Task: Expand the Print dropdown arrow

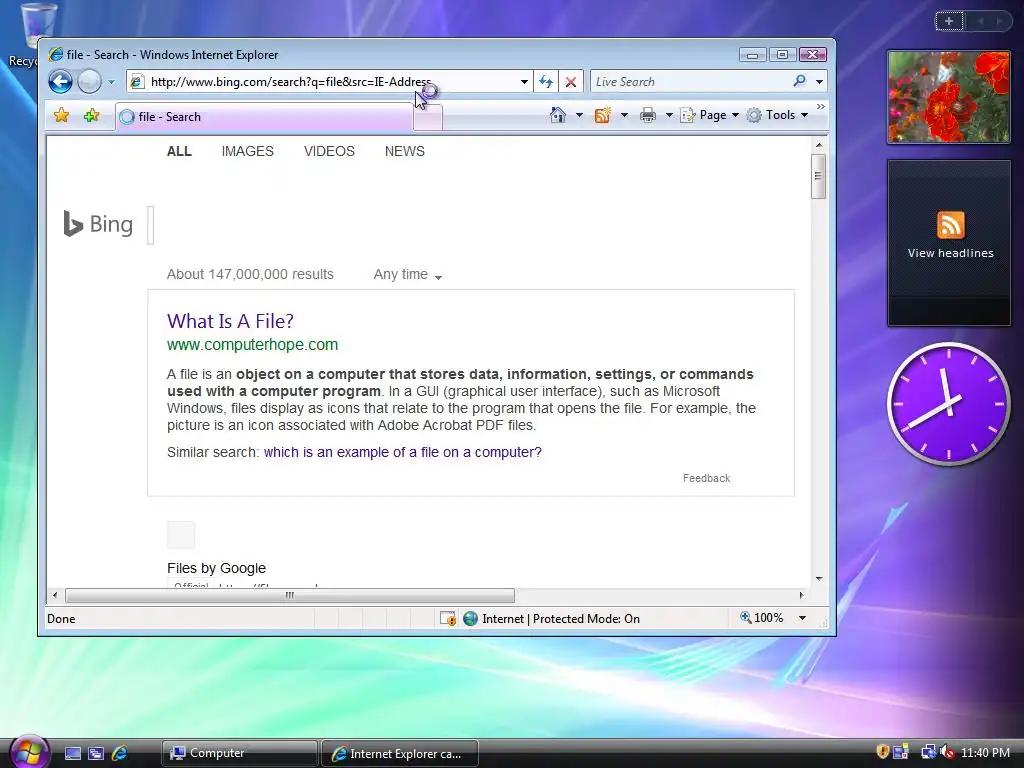Action: pos(669,116)
